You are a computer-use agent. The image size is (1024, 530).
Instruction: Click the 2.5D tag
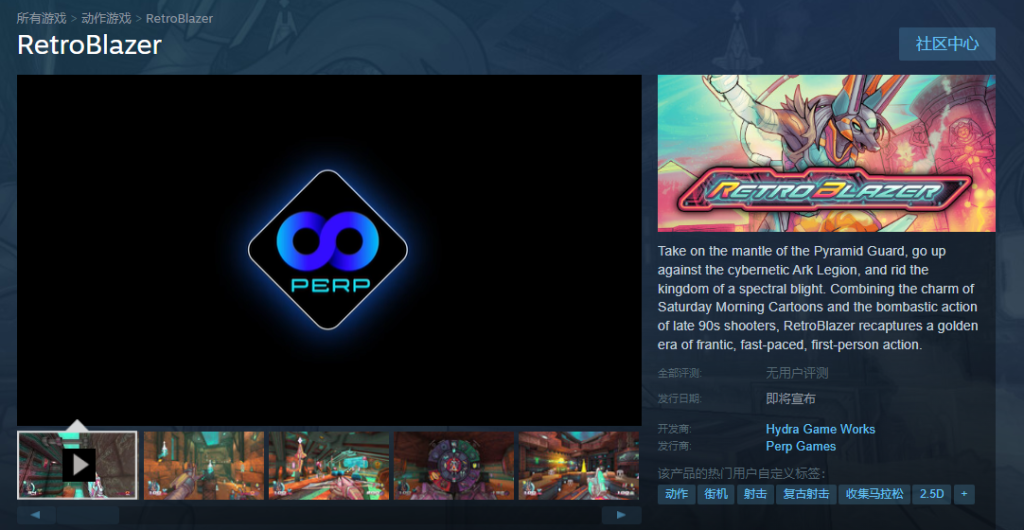pos(932,494)
